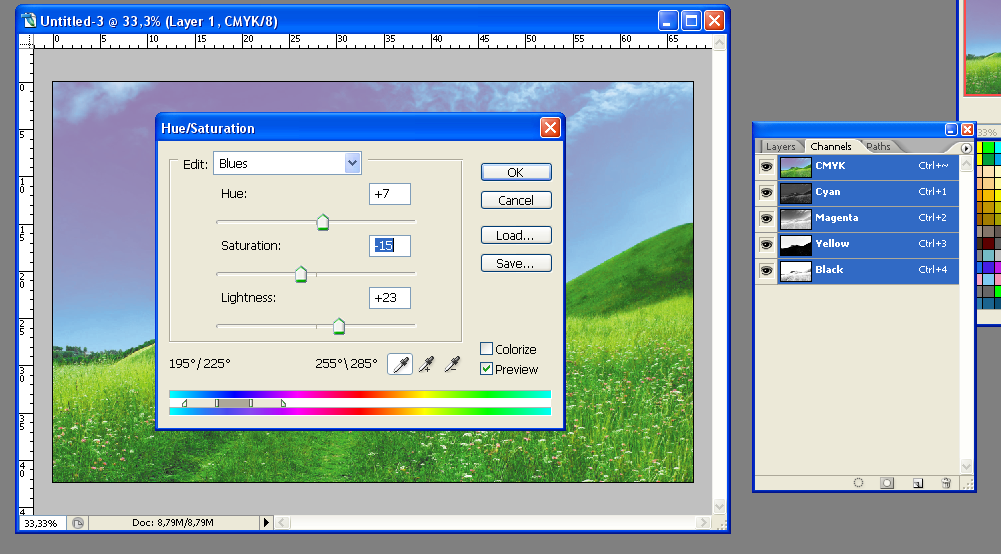Click the Save... button
Screen dimensions: 1001x554
[516, 264]
